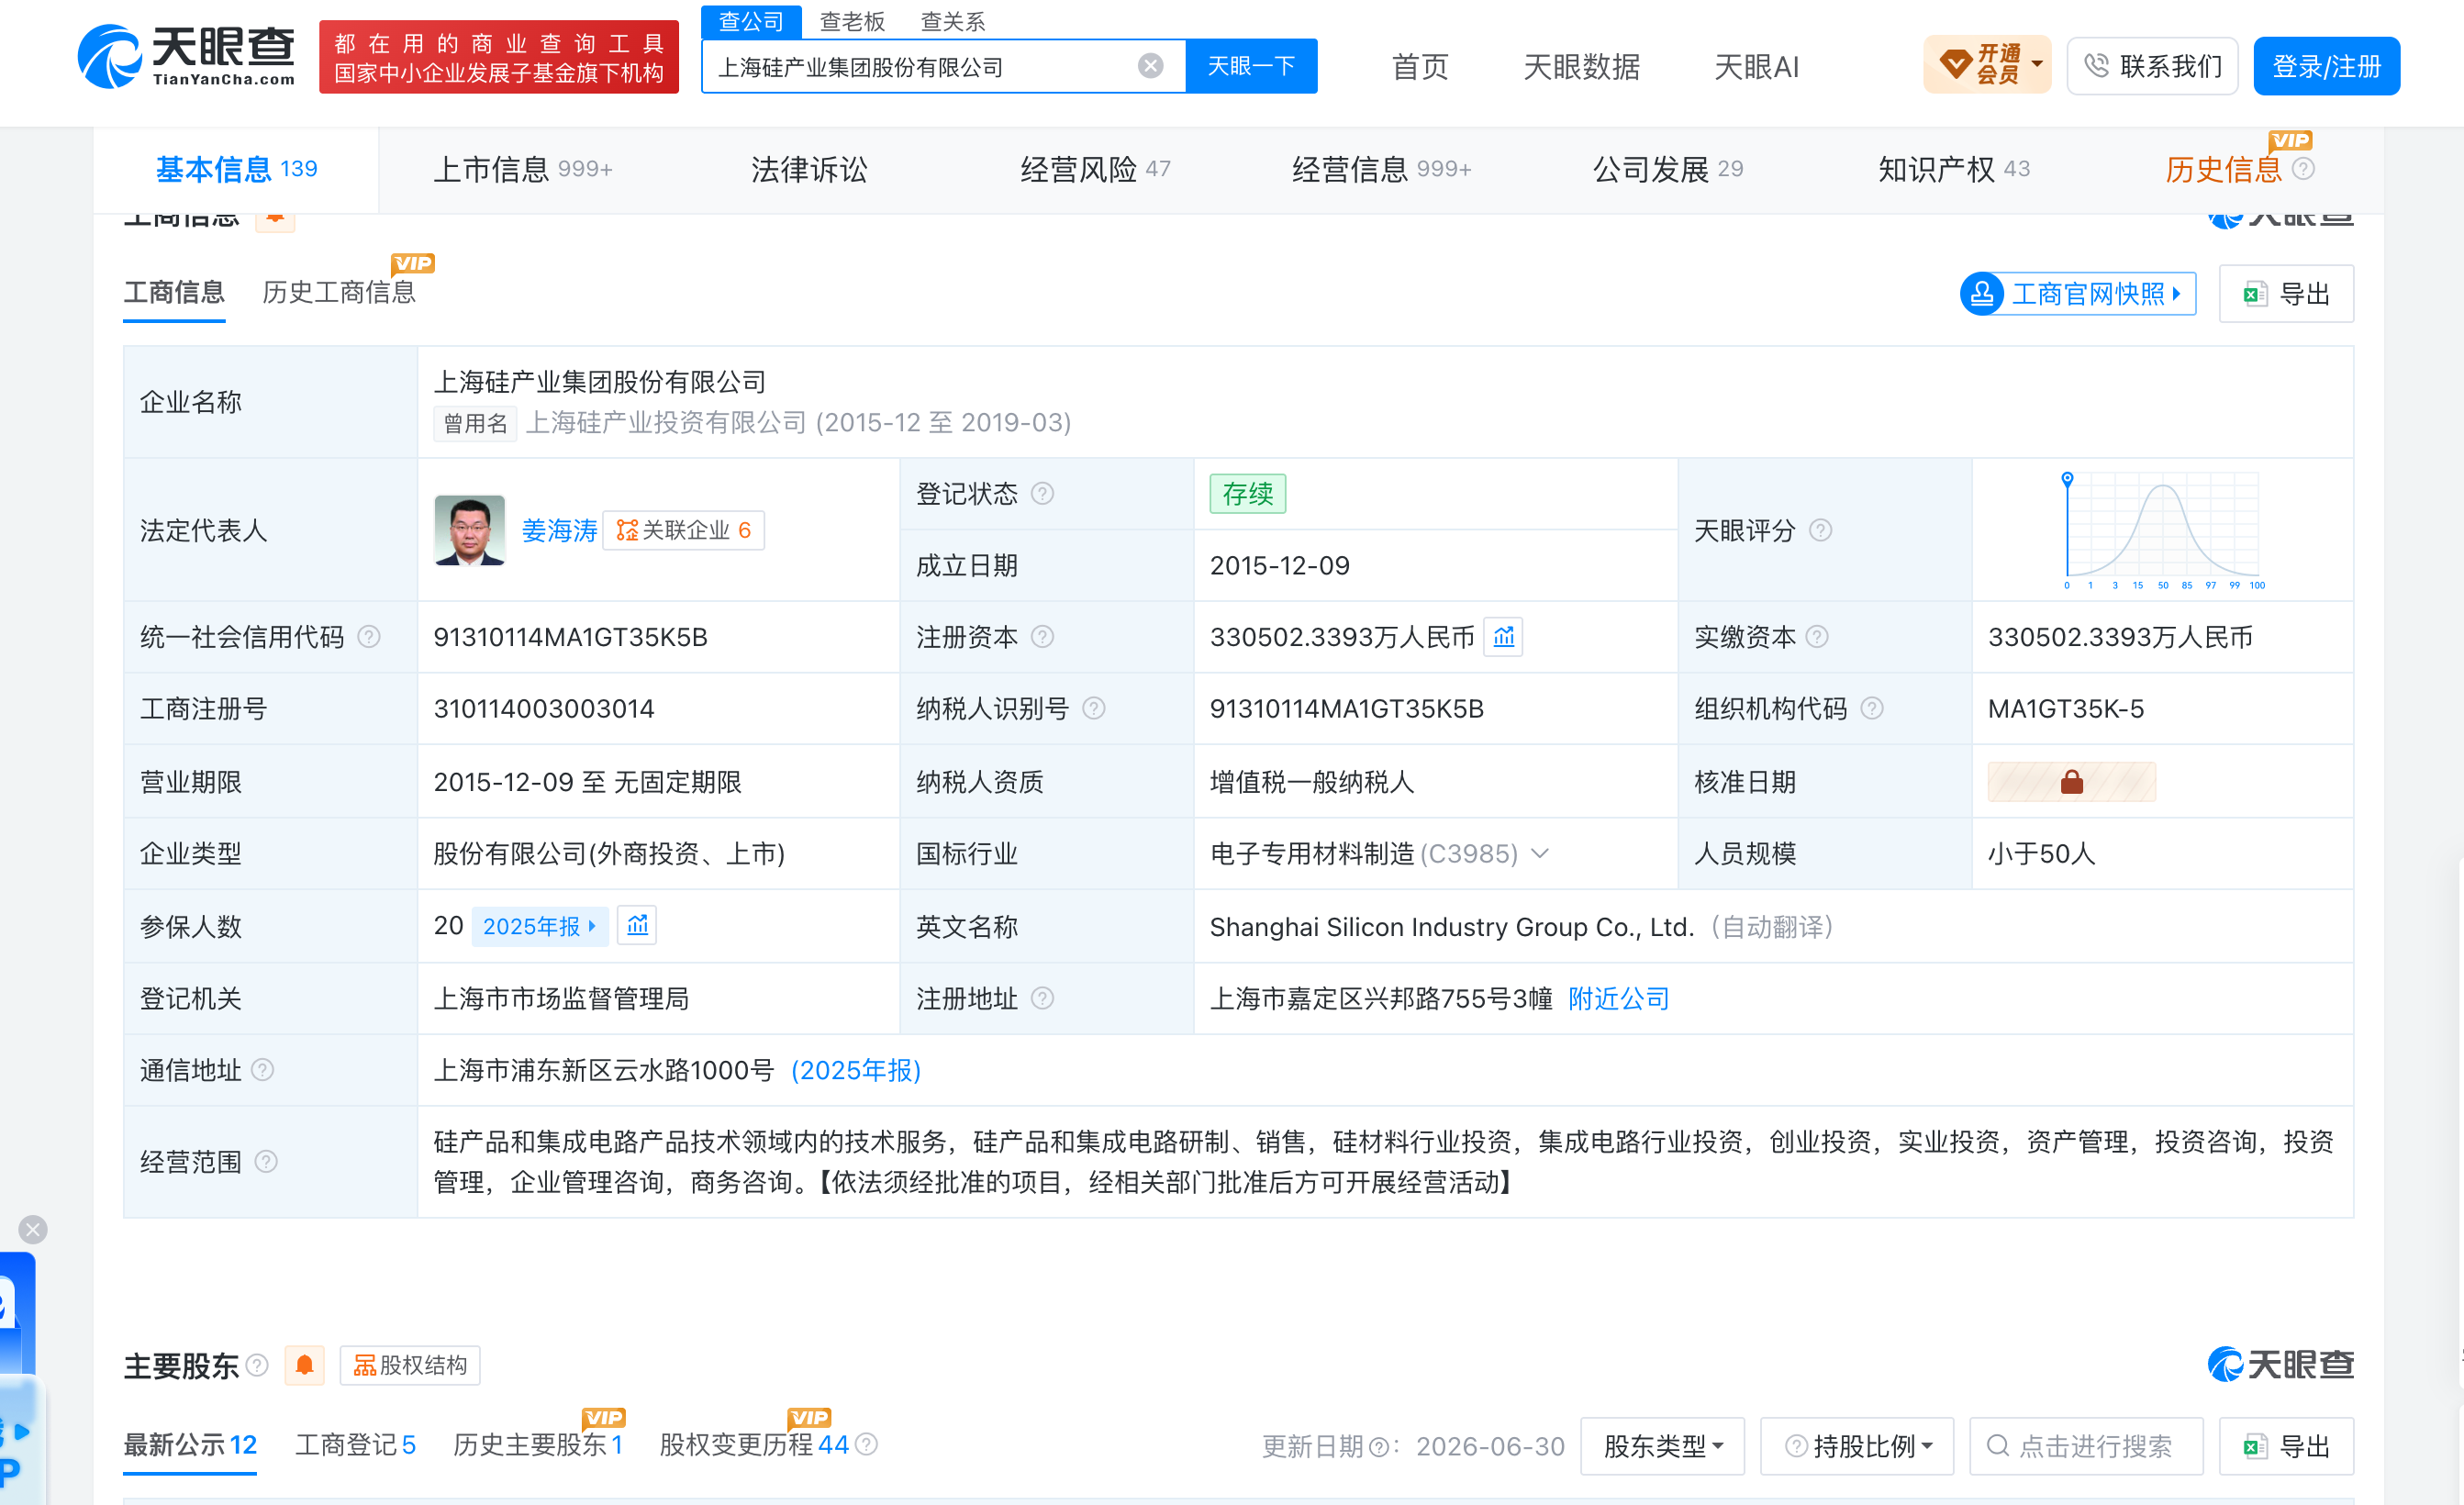Click the TianYanCha logo

tap(187, 57)
